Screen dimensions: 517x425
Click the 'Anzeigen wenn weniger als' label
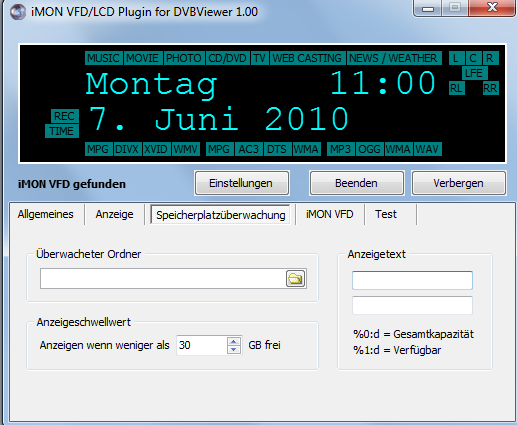click(x=105, y=345)
